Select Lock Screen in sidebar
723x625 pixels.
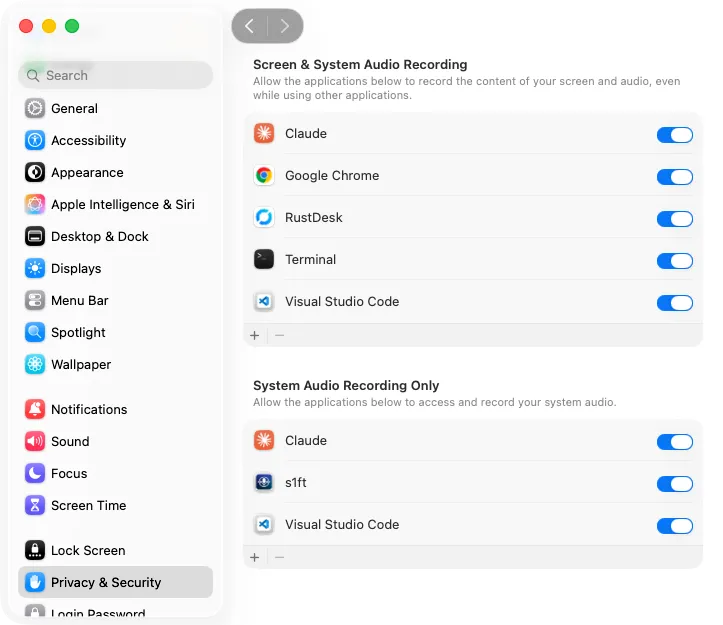pos(115,550)
